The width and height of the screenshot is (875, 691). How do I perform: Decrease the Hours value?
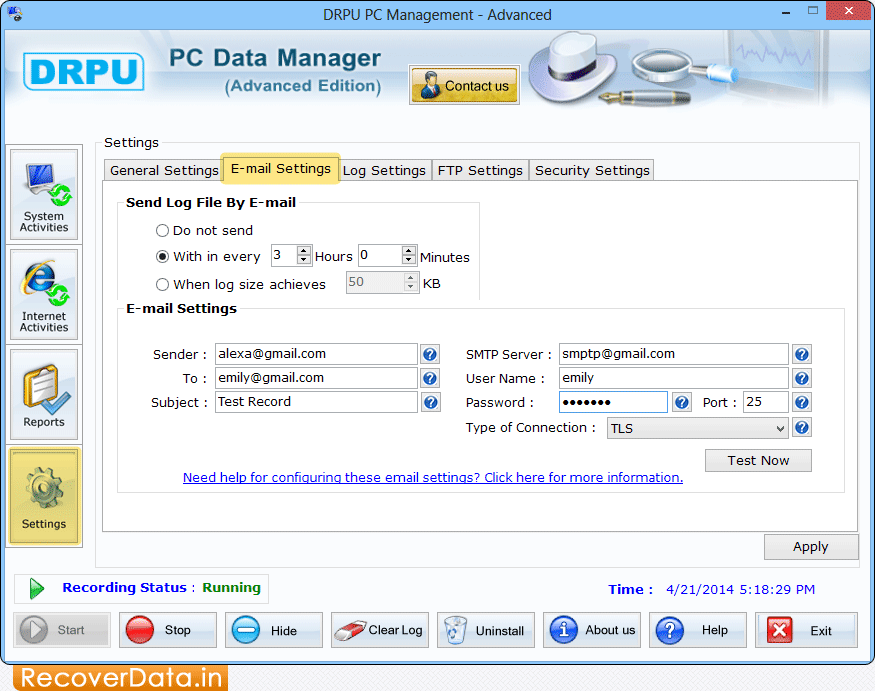[304, 260]
